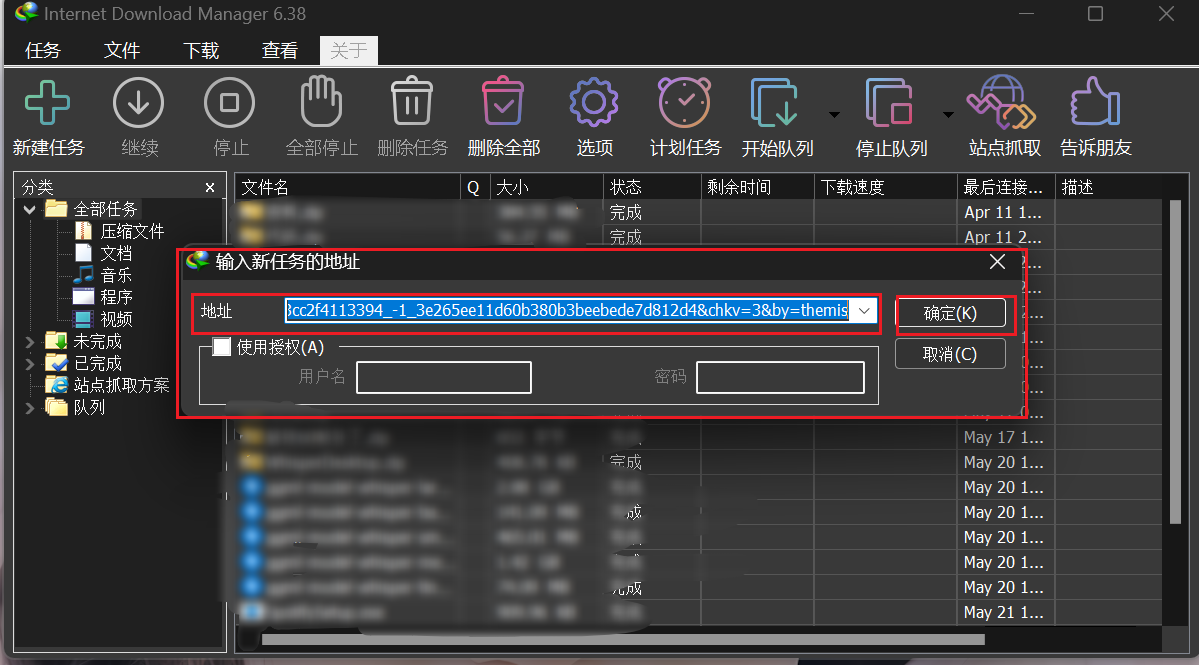Image resolution: width=1199 pixels, height=665 pixels.
Task: Select 站点抓取方案 in the category tree
Action: pyautogui.click(x=121, y=385)
